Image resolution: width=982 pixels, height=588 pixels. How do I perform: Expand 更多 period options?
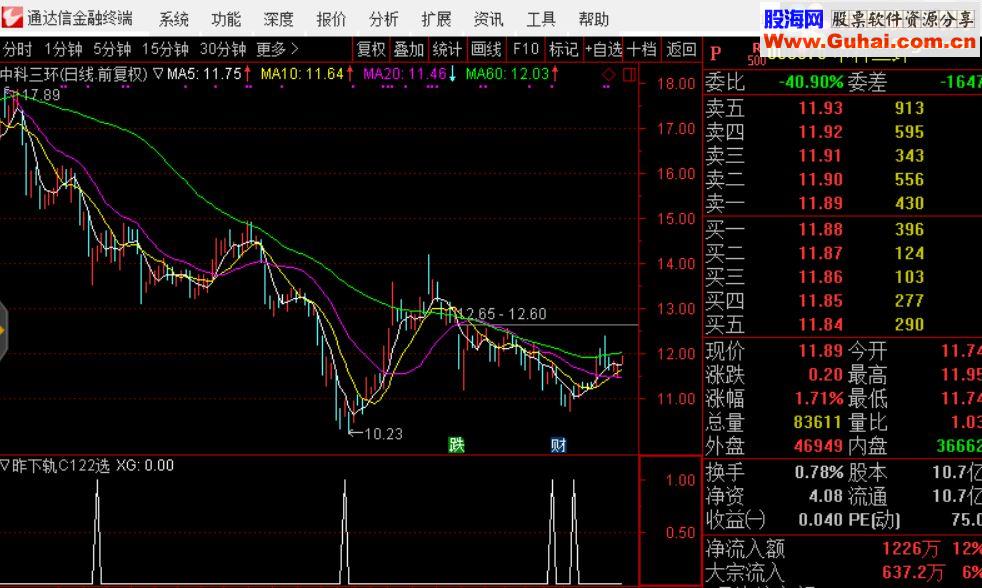click(277, 49)
